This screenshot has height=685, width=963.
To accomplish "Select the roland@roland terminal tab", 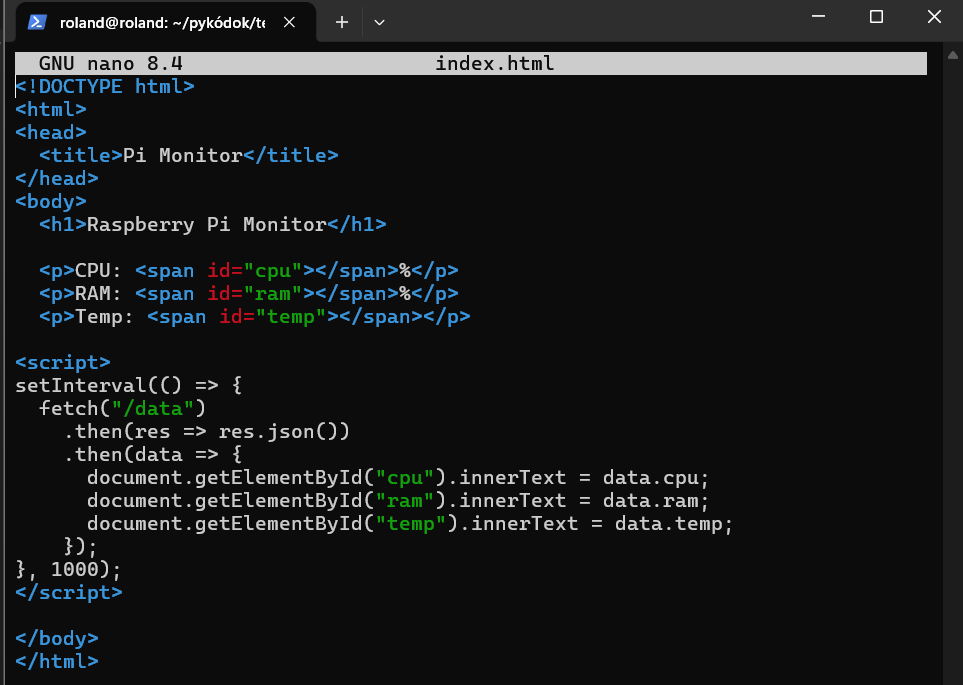I will coord(165,23).
